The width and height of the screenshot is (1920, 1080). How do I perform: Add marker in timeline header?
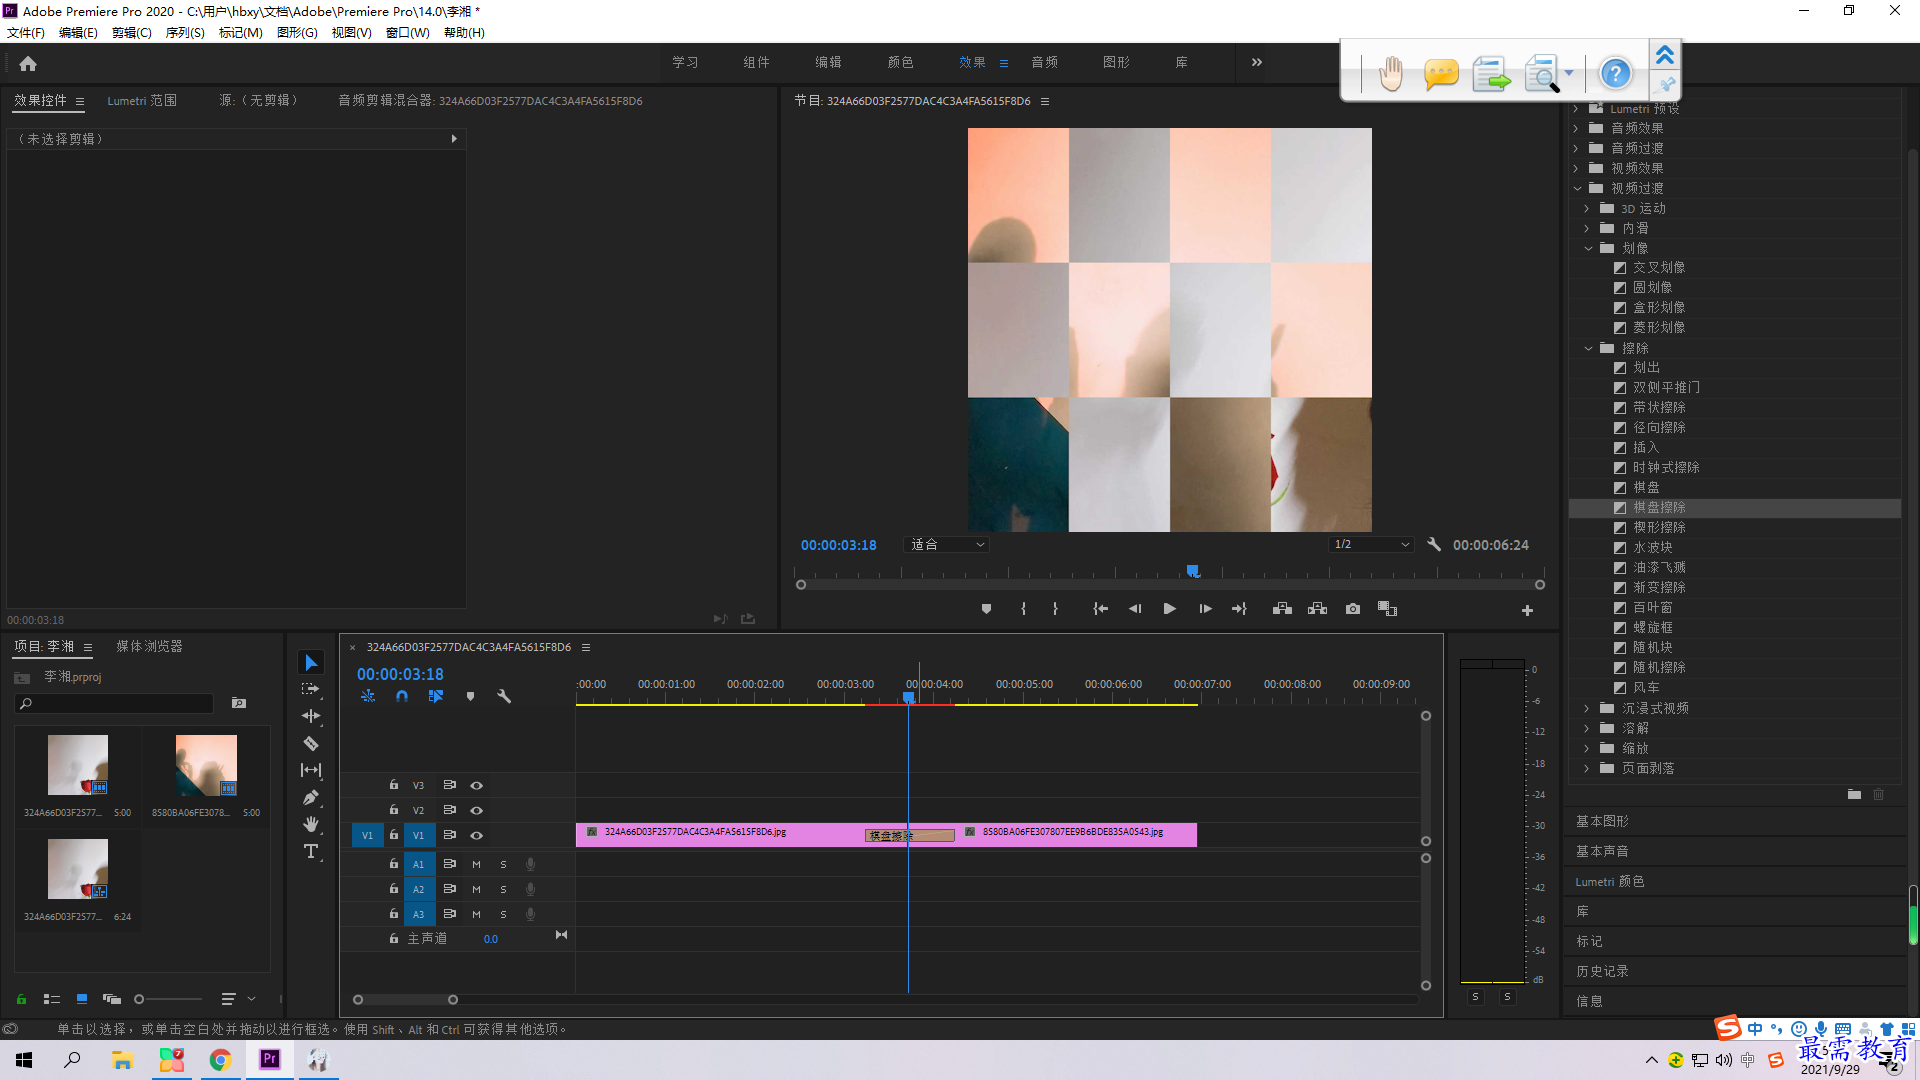click(470, 696)
